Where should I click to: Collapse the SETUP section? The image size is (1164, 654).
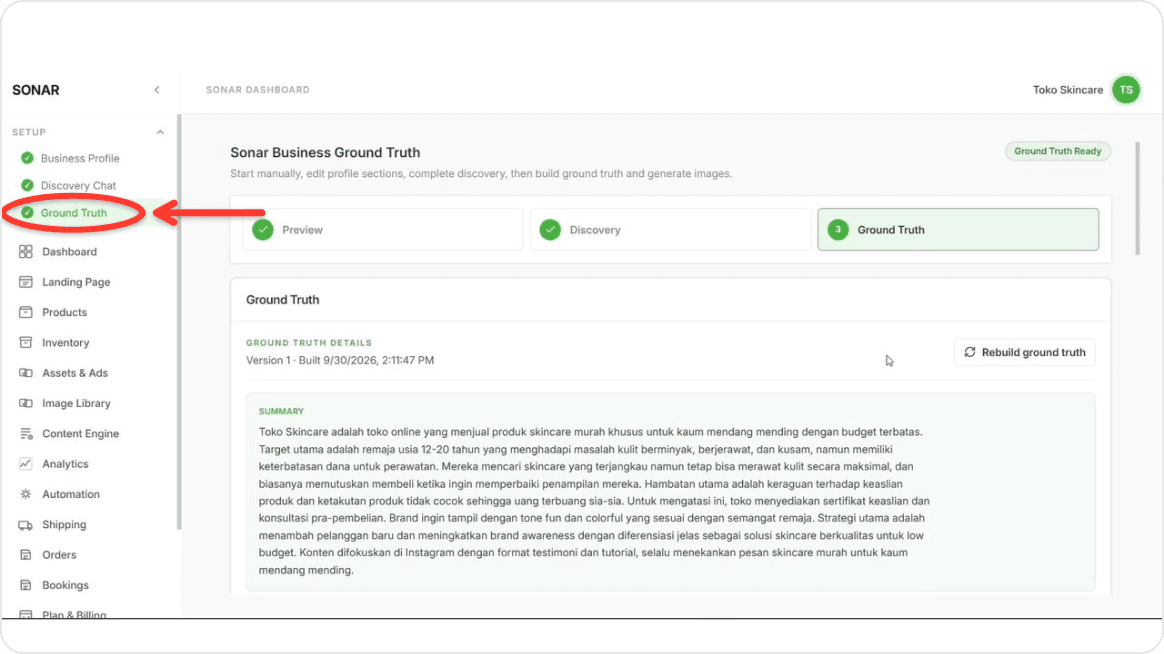tap(160, 132)
